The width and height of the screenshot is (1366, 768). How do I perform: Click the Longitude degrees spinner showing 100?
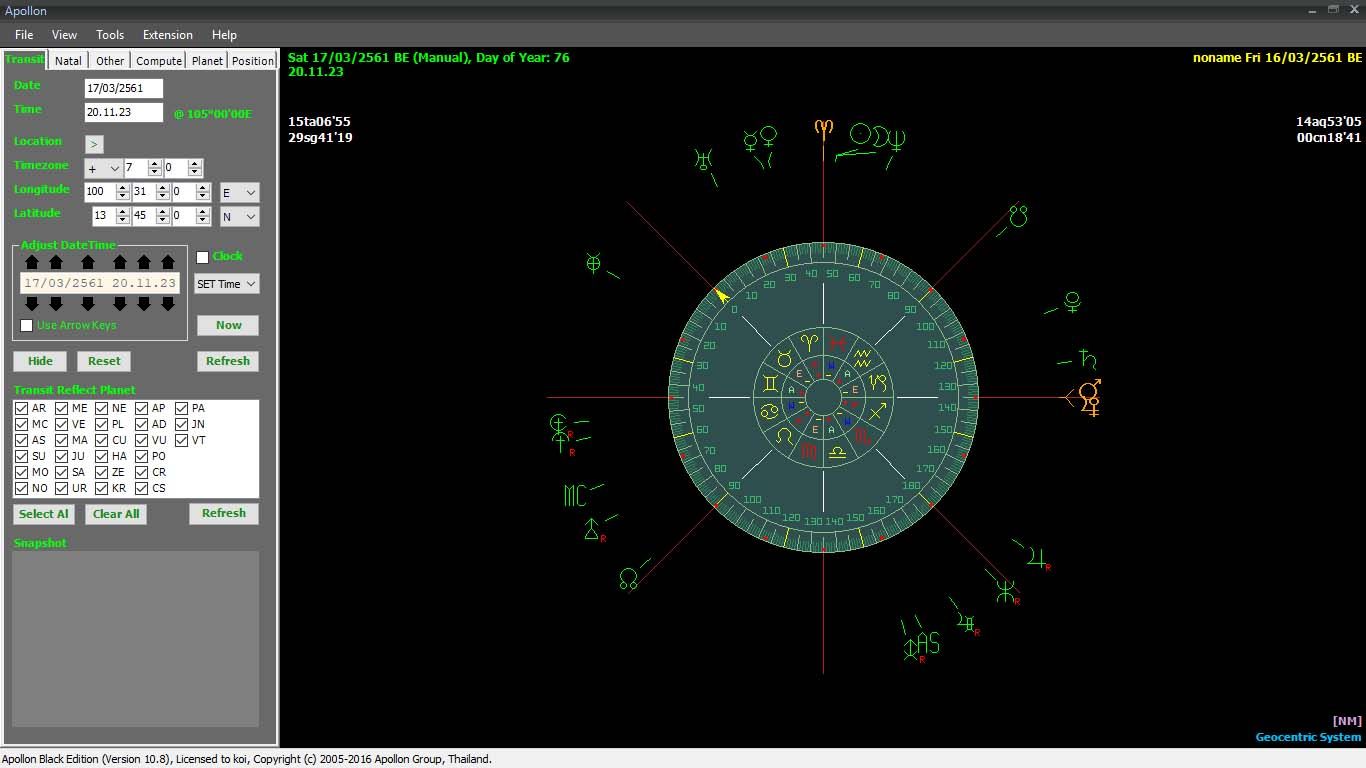[107, 192]
